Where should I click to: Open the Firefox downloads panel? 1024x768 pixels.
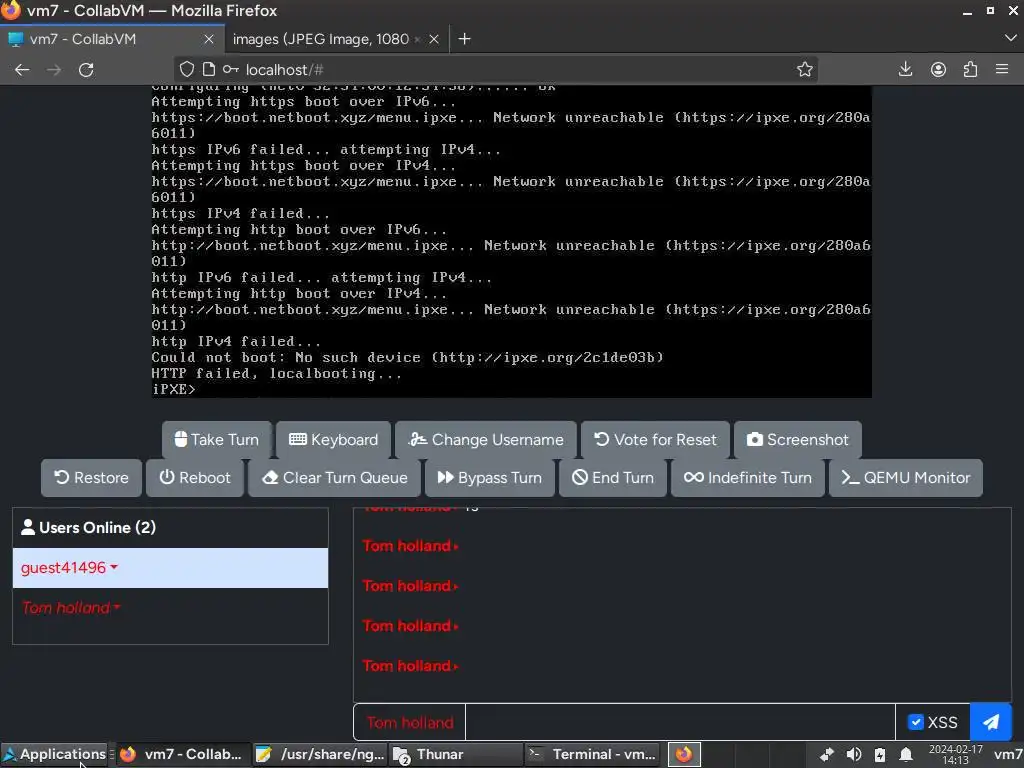tap(905, 69)
